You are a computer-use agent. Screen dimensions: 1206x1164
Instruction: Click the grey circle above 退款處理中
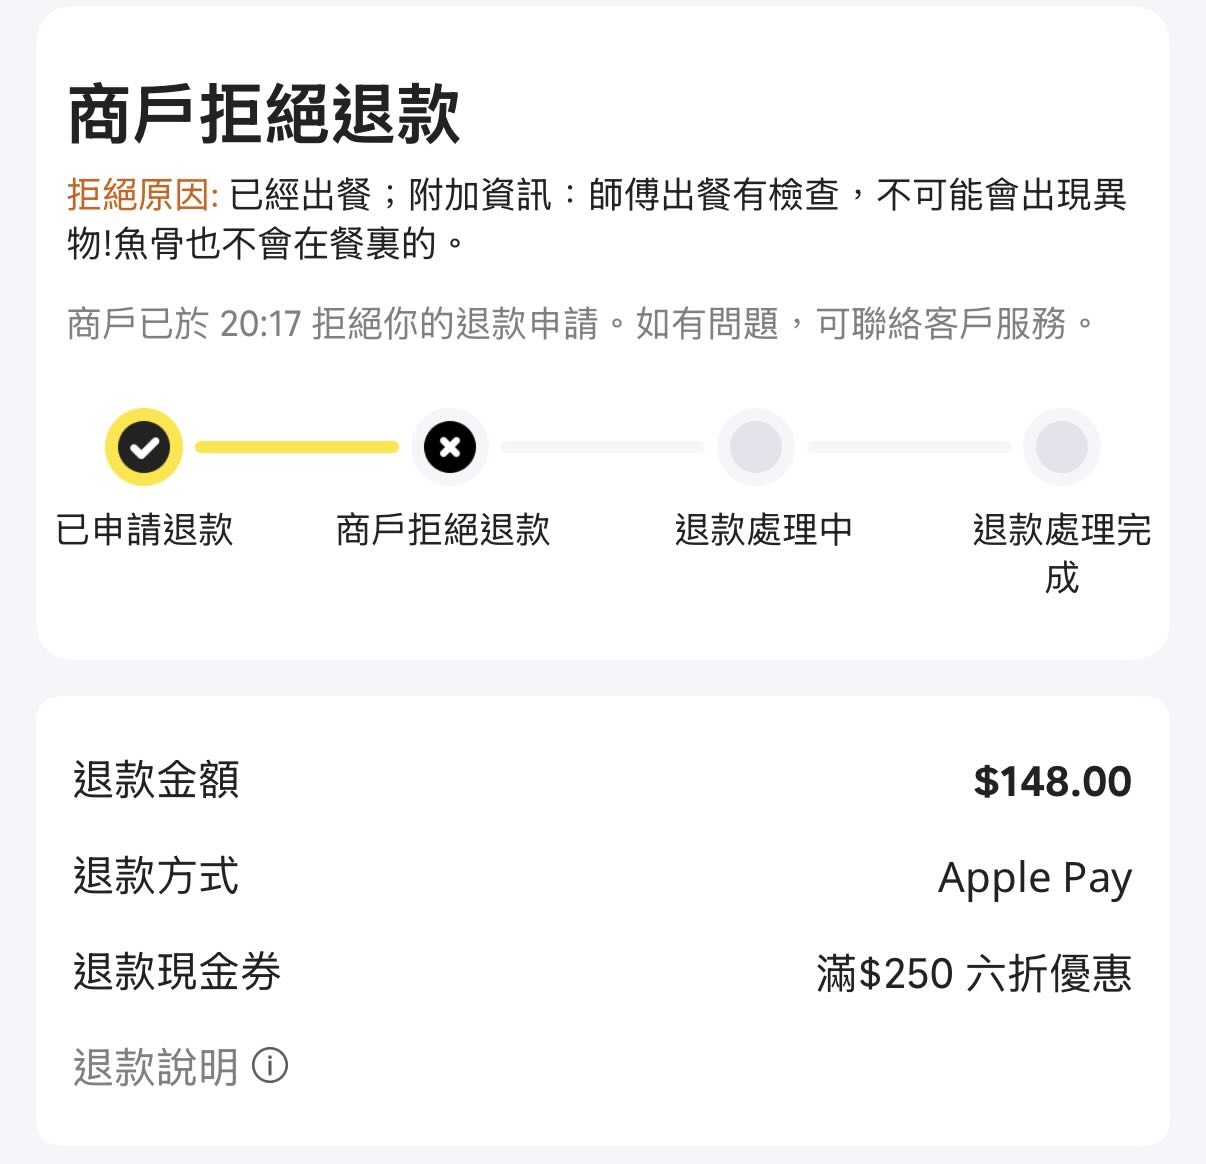tap(756, 447)
